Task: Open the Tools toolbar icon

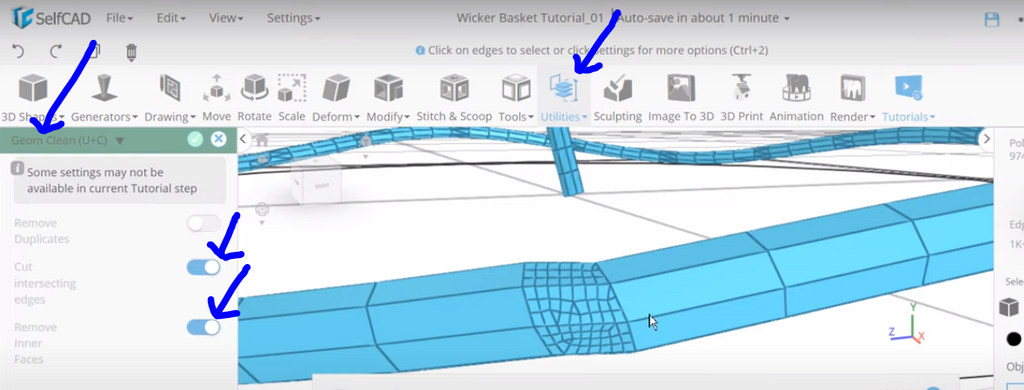Action: 515,98
